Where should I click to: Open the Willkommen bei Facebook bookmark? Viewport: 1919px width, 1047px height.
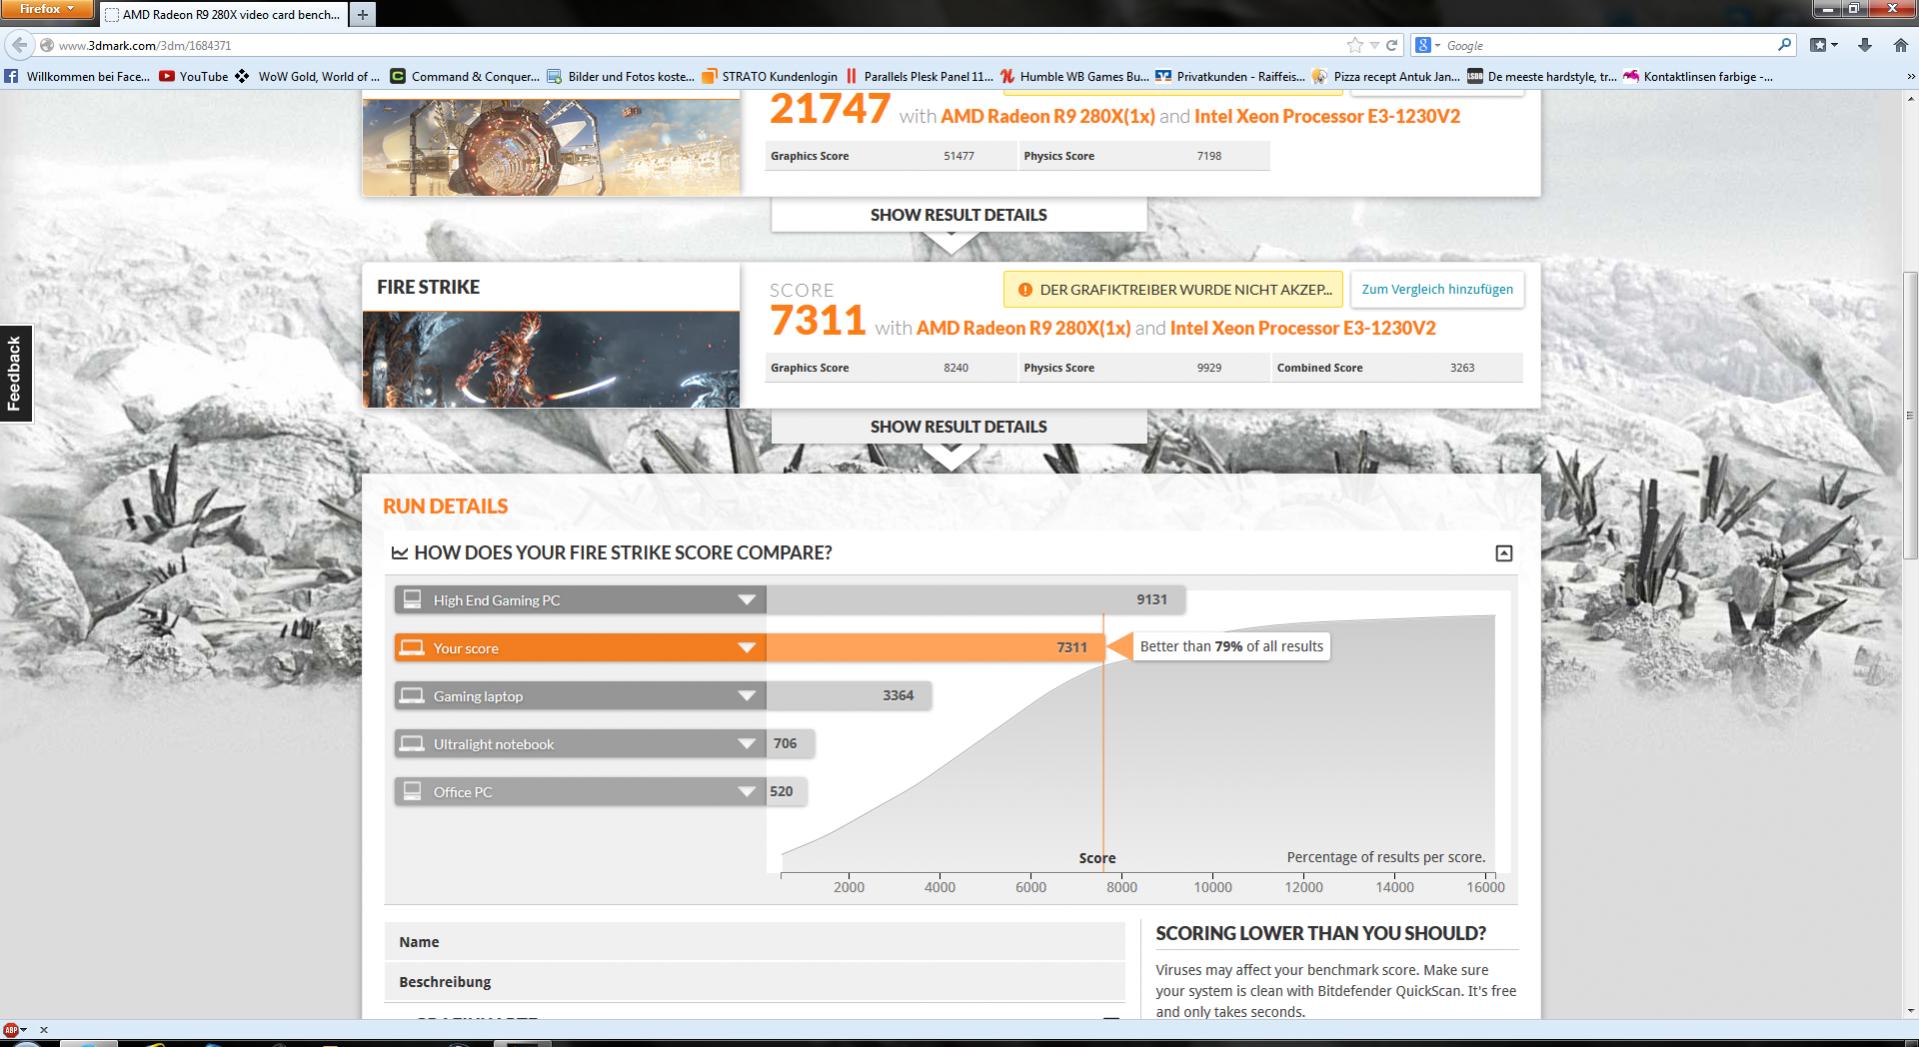tap(78, 76)
